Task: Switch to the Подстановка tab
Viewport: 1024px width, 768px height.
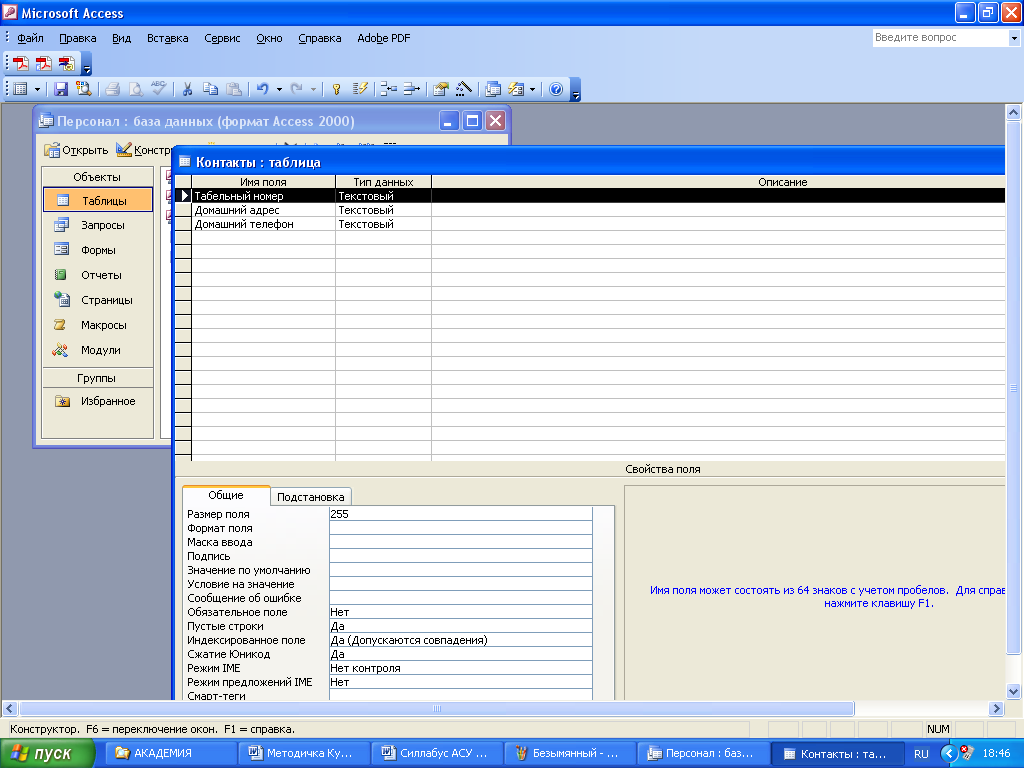Action: tap(310, 497)
